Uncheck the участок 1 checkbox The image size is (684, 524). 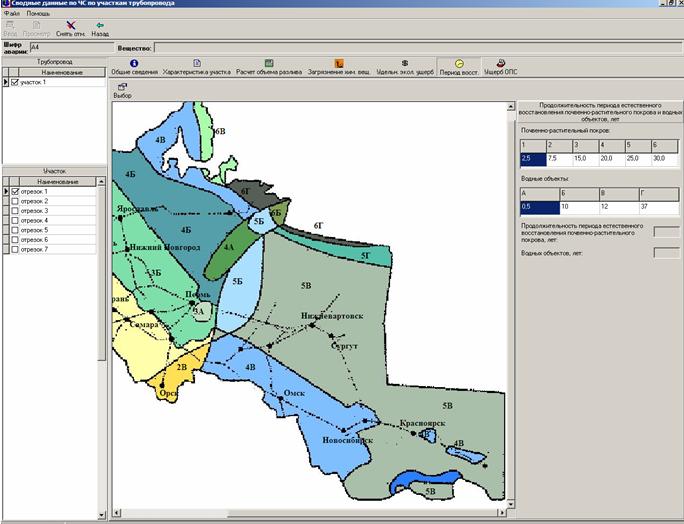14,82
